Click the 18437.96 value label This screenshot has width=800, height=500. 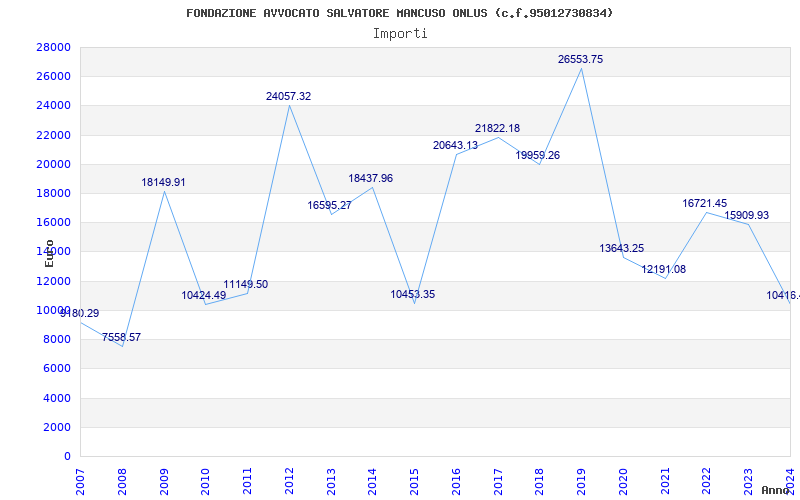click(370, 179)
